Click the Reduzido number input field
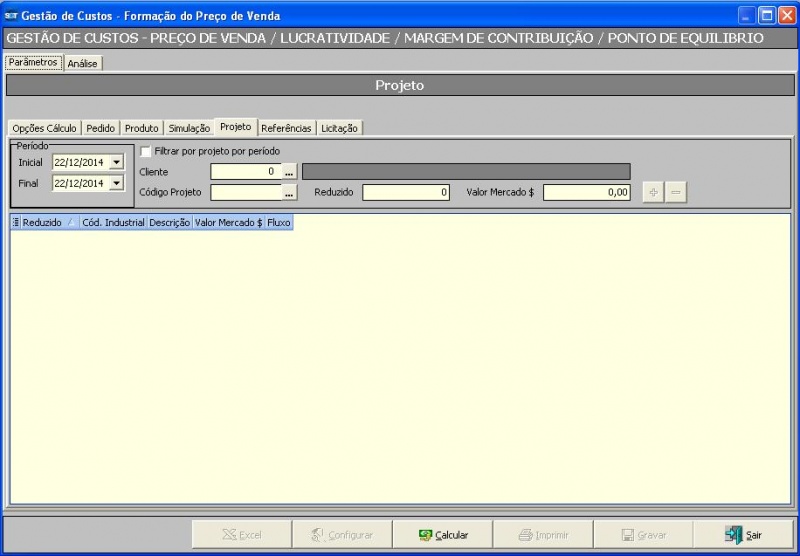This screenshot has height=556, width=800. pyautogui.click(x=406, y=192)
